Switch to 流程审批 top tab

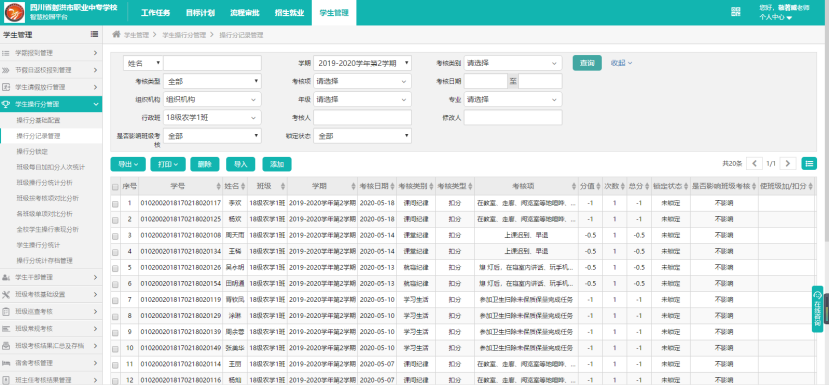click(245, 13)
